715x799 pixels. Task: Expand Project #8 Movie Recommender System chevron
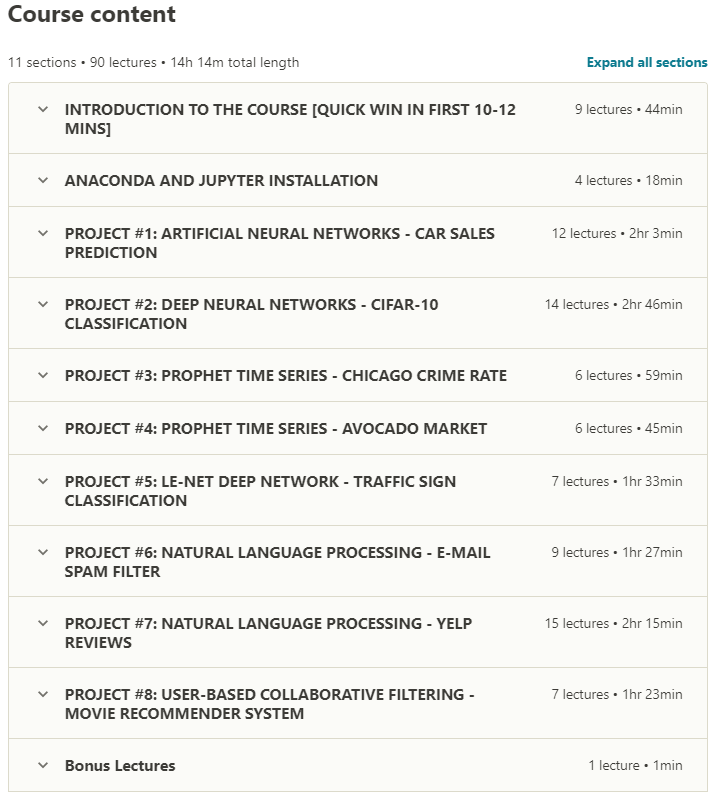click(43, 694)
